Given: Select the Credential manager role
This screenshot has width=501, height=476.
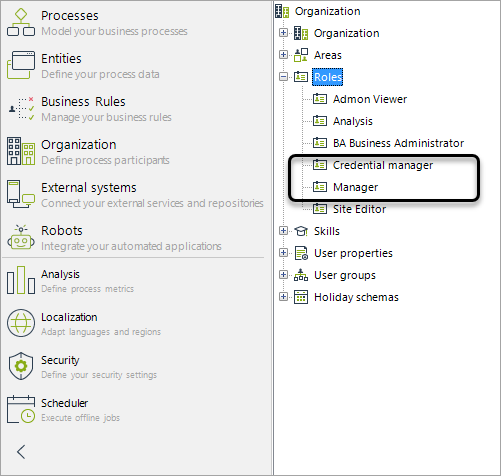Looking at the screenshot, I should pos(383,165).
